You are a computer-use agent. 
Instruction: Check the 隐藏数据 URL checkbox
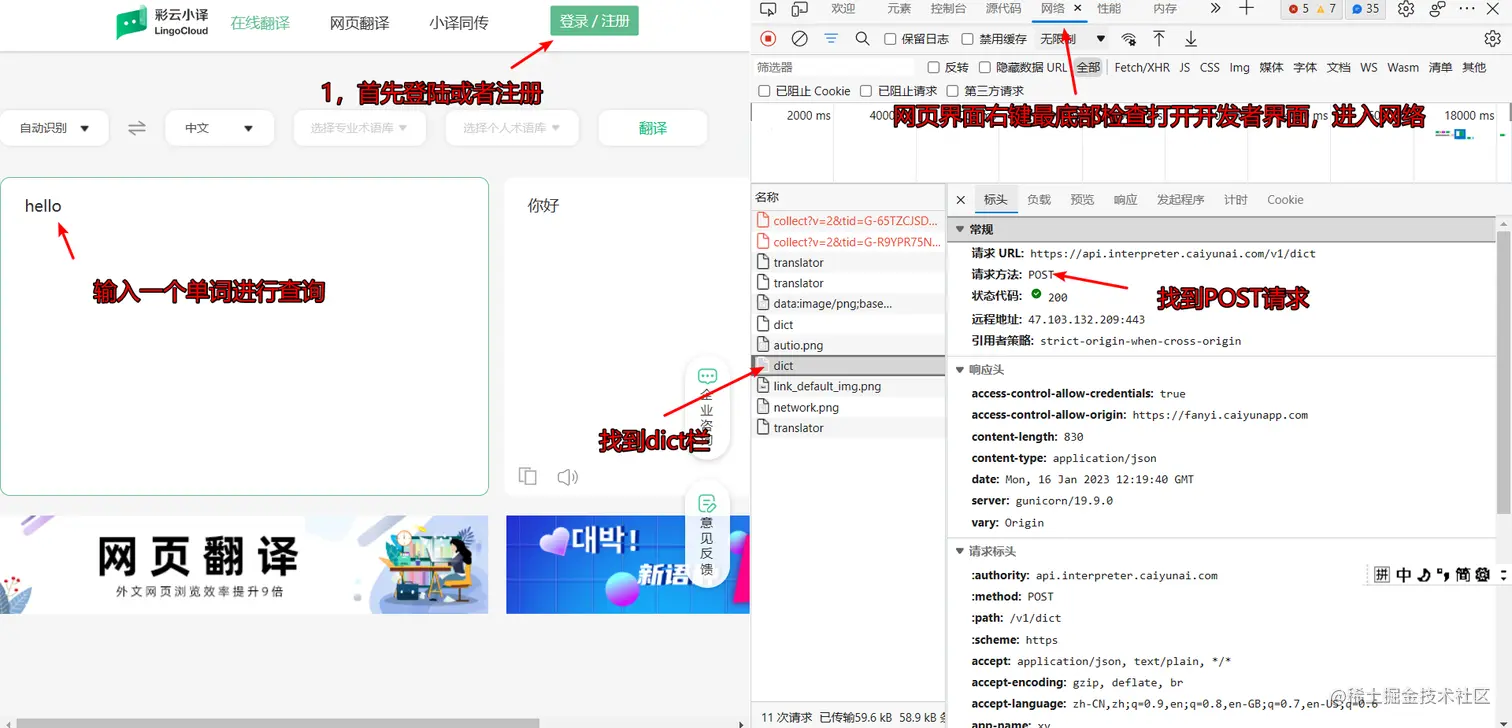985,67
